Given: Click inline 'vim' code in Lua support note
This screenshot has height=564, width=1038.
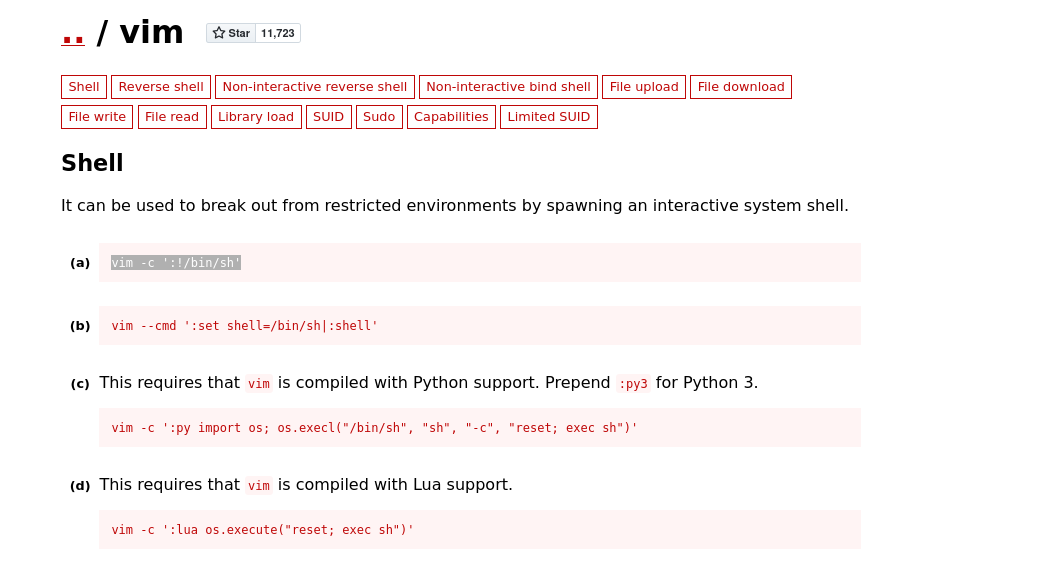Looking at the screenshot, I should (x=259, y=485).
